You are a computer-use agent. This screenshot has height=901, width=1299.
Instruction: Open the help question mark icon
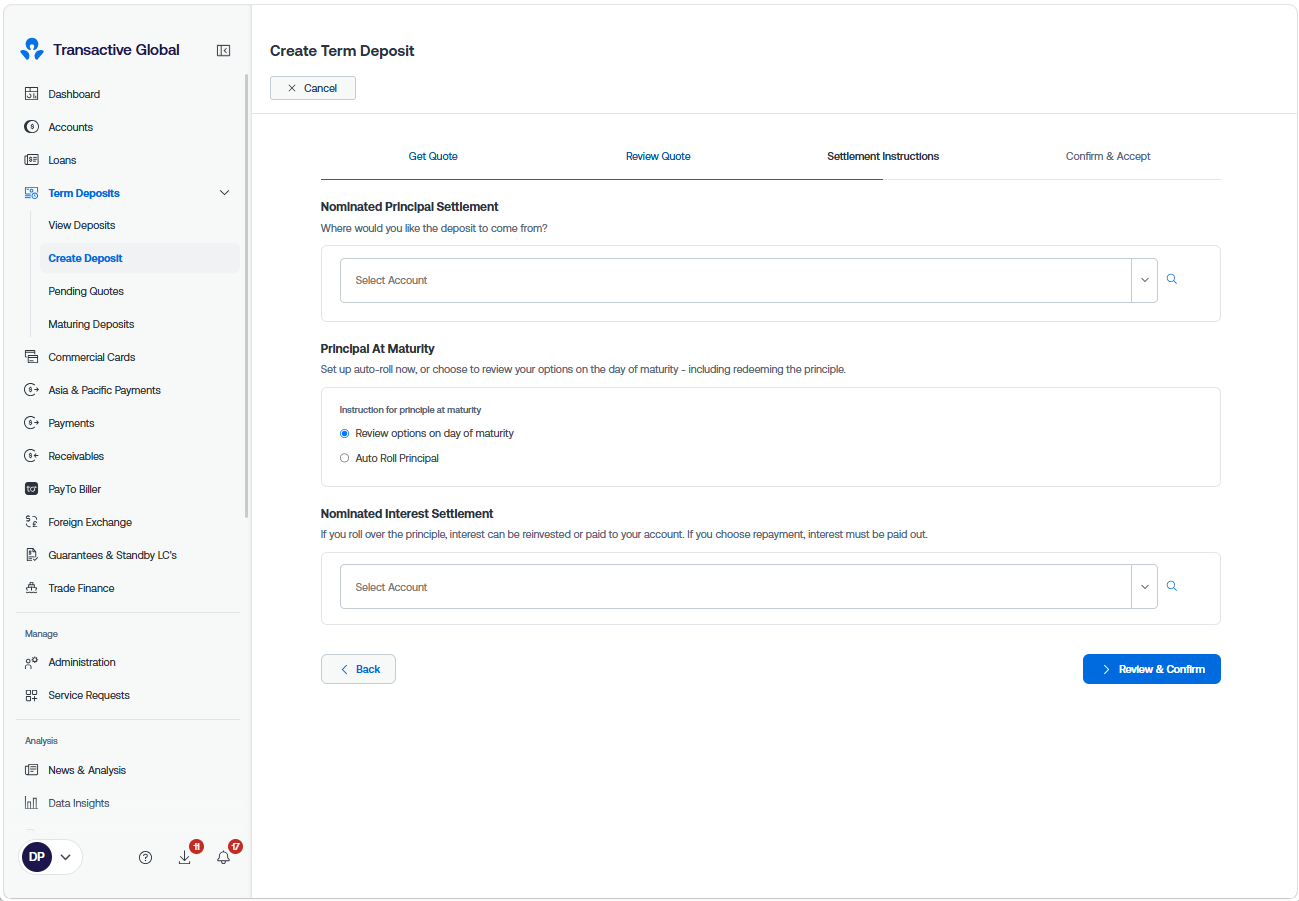click(x=146, y=857)
